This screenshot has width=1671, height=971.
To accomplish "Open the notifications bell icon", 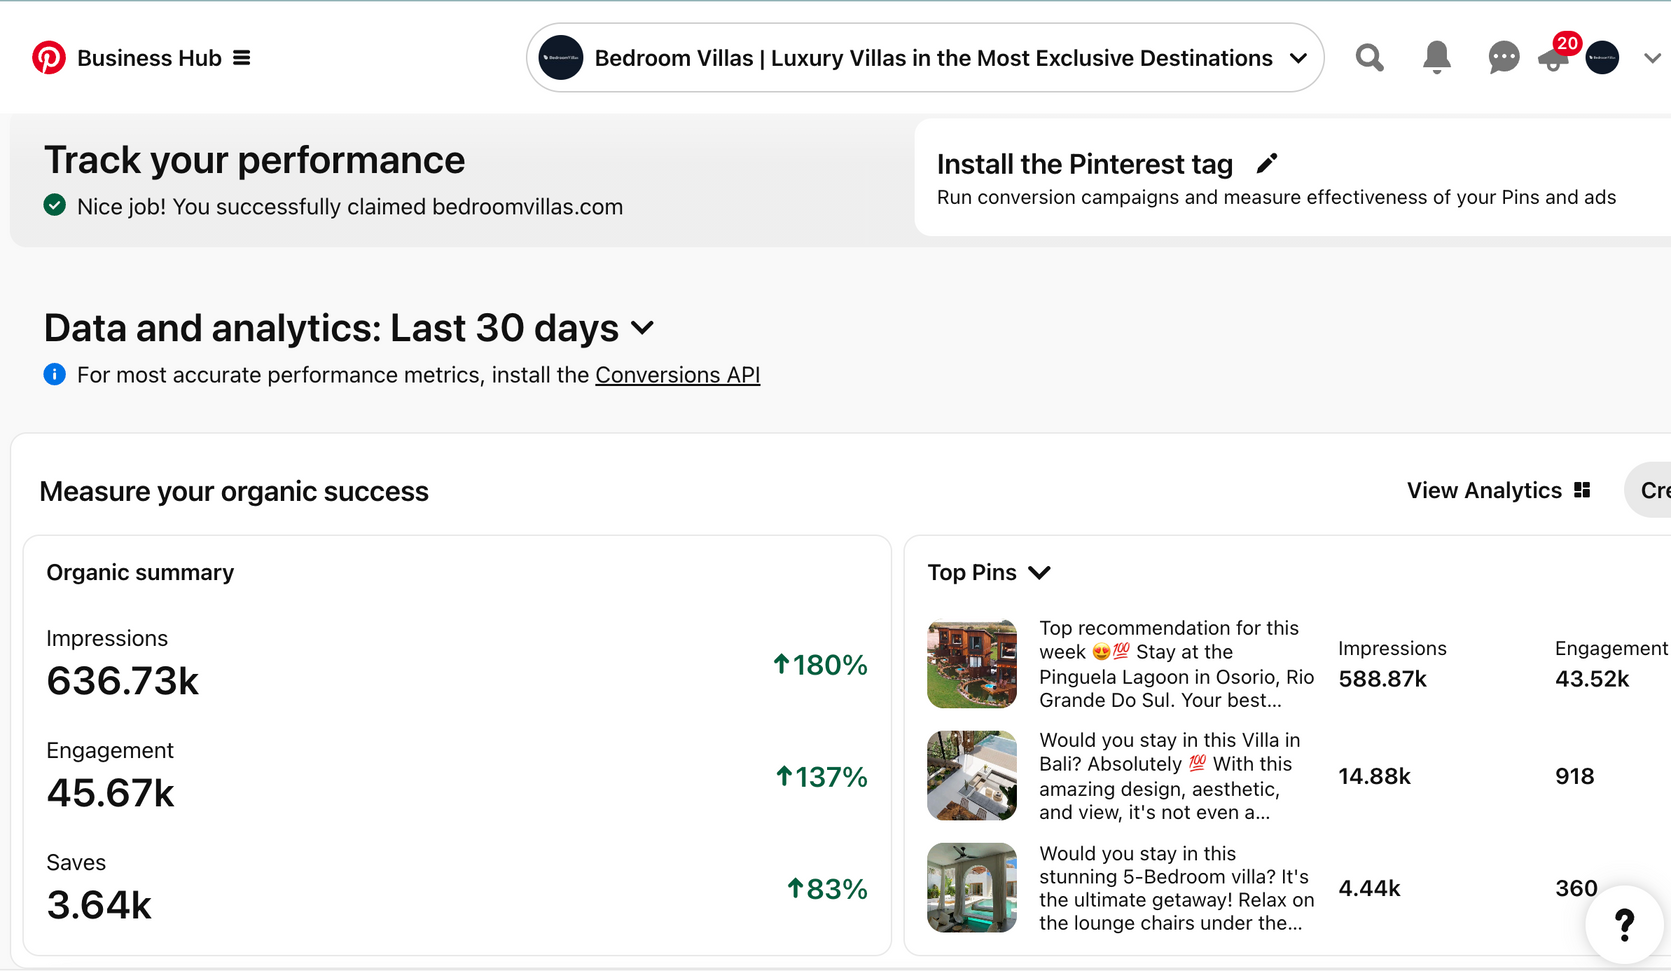I will tap(1436, 58).
